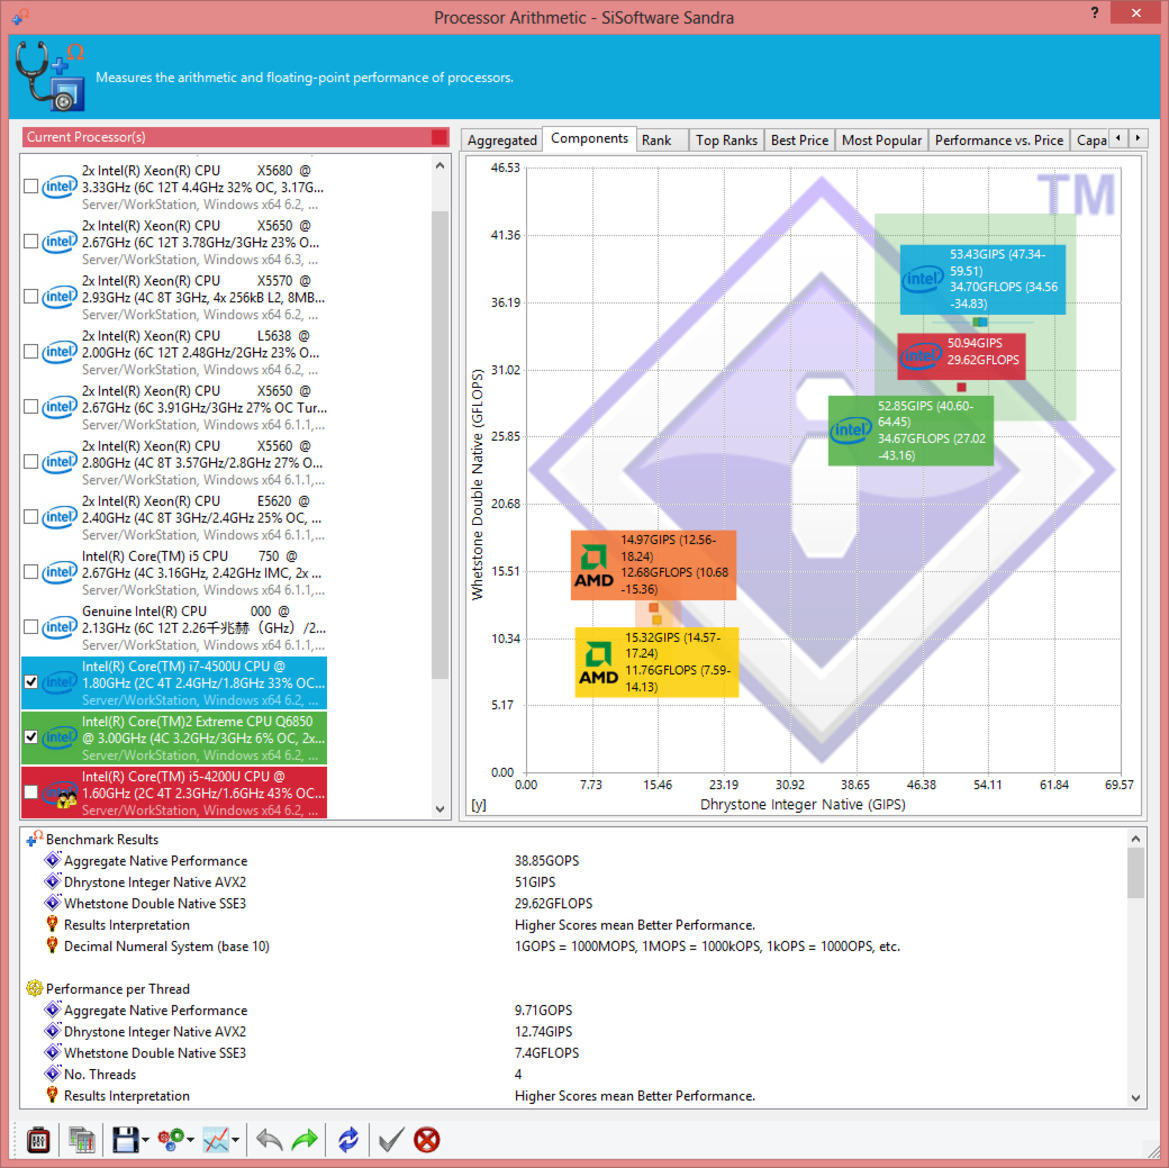Click Intel logo on blue 53.43GIPS chart label
This screenshot has height=1168, width=1169.
point(923,279)
